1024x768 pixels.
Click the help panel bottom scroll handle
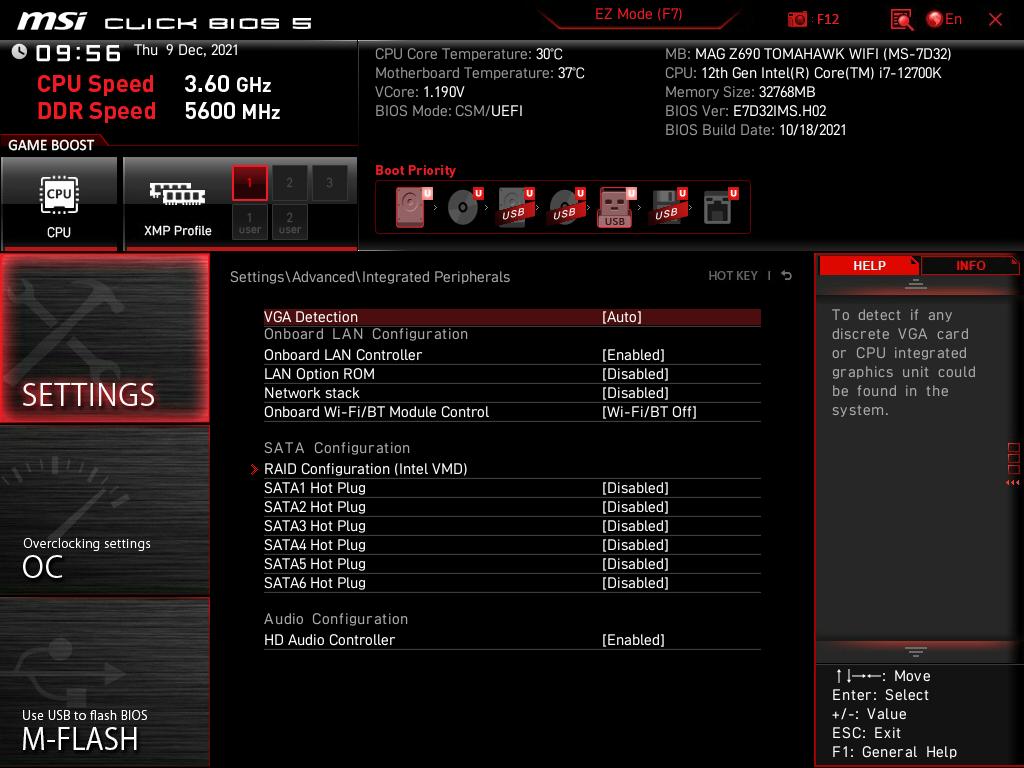(x=916, y=651)
